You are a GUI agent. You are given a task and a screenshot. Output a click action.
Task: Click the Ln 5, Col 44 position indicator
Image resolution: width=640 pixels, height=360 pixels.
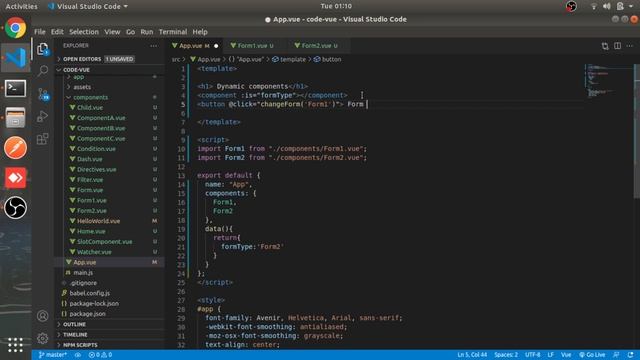point(472,355)
